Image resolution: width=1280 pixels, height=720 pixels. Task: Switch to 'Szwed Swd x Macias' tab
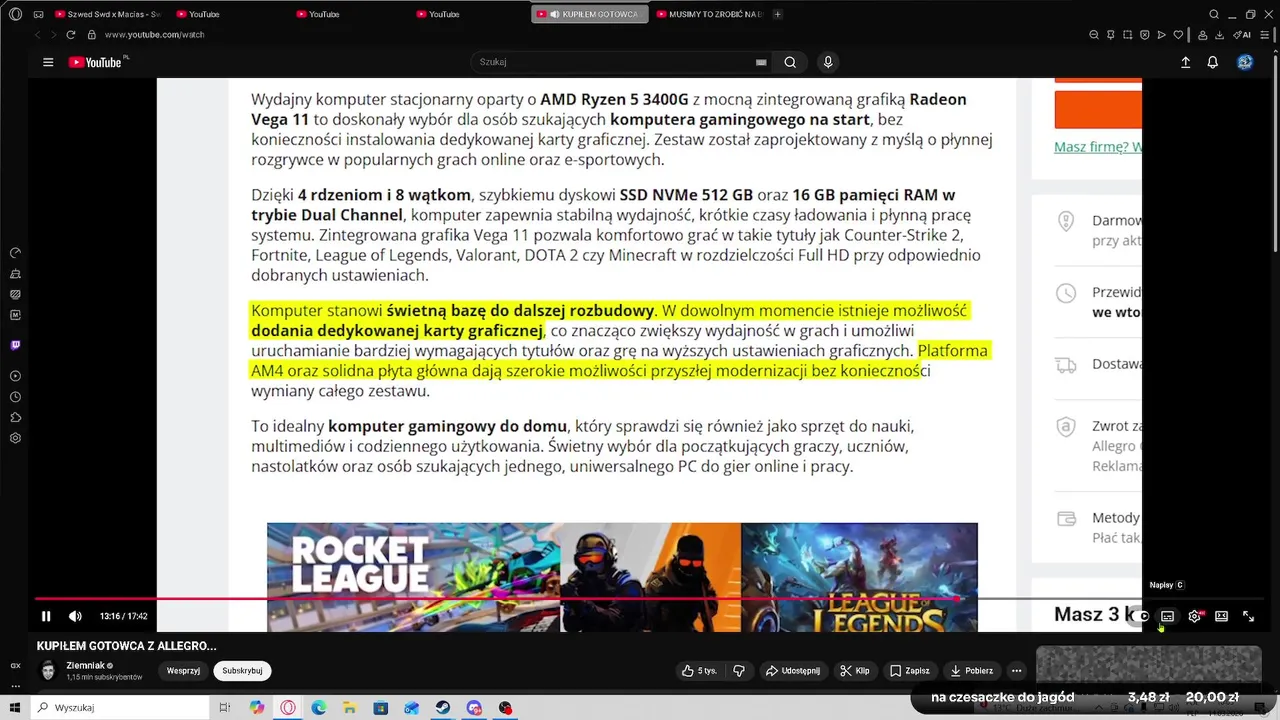coord(108,14)
